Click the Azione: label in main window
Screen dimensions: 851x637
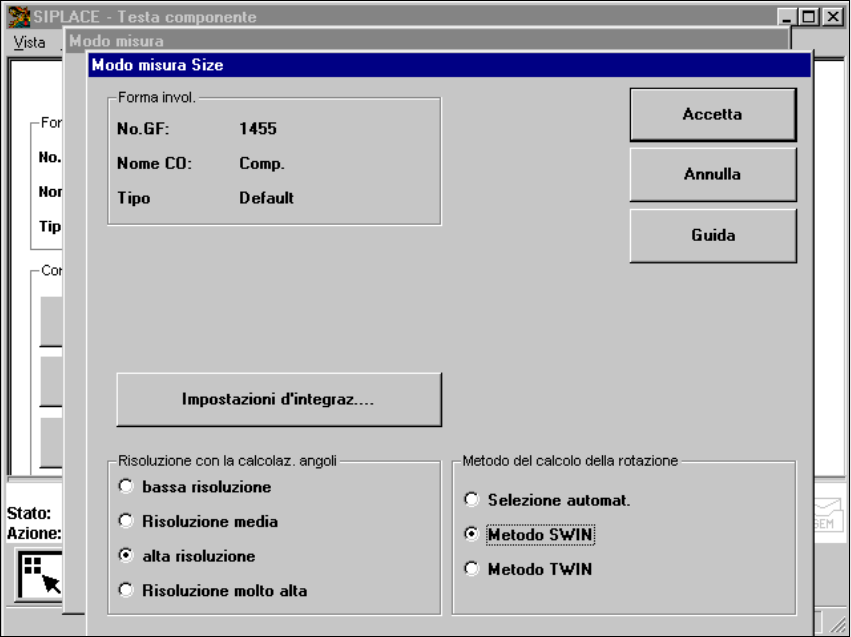(x=34, y=533)
